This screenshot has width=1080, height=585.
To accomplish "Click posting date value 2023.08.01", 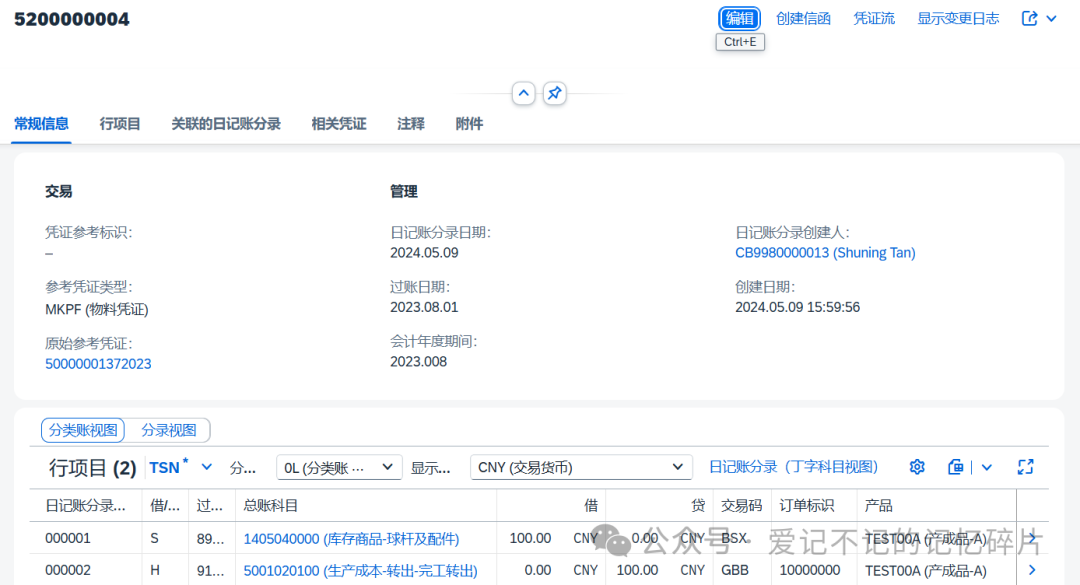I will click(424, 307).
